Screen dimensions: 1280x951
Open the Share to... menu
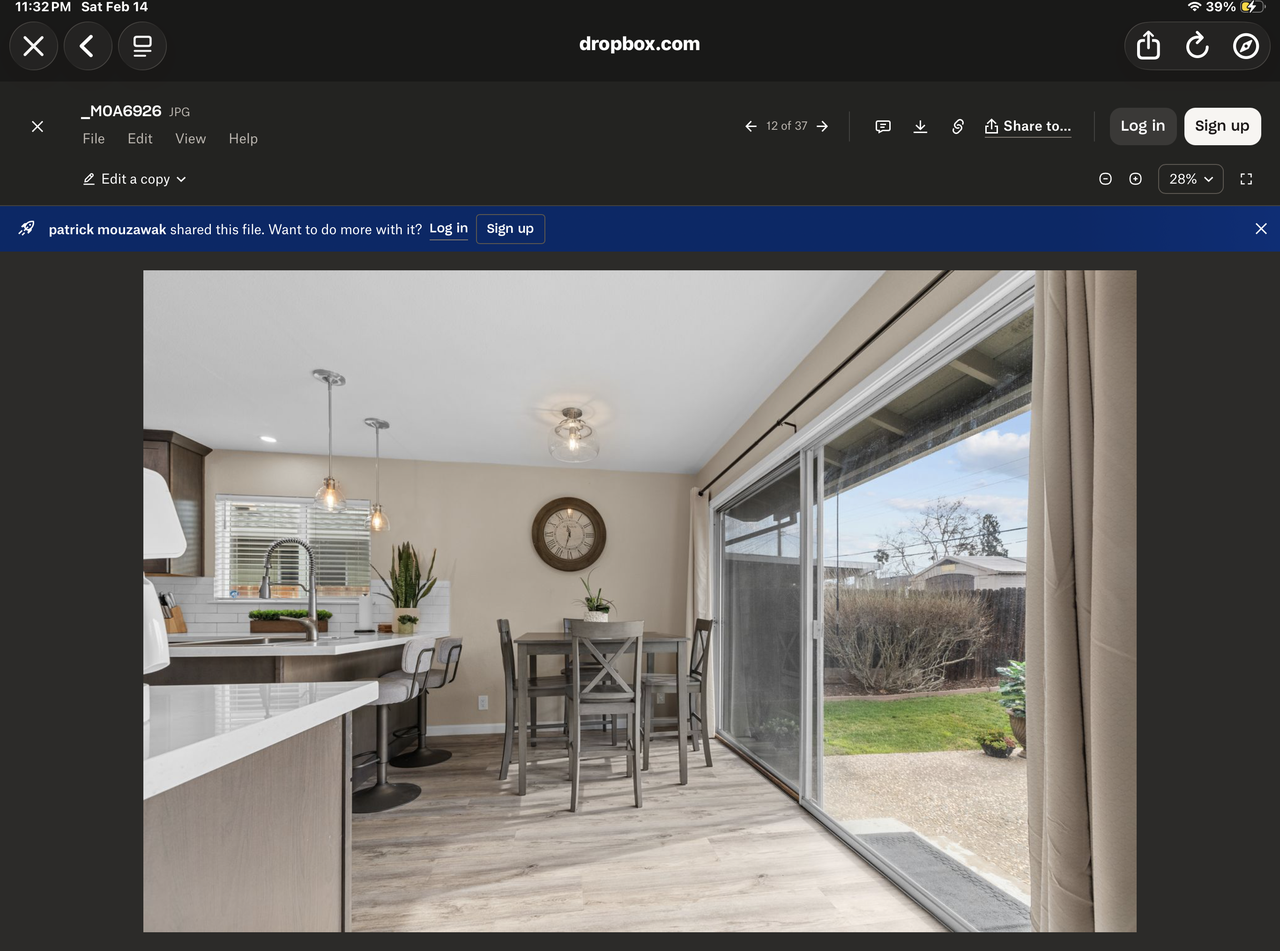(x=1028, y=126)
